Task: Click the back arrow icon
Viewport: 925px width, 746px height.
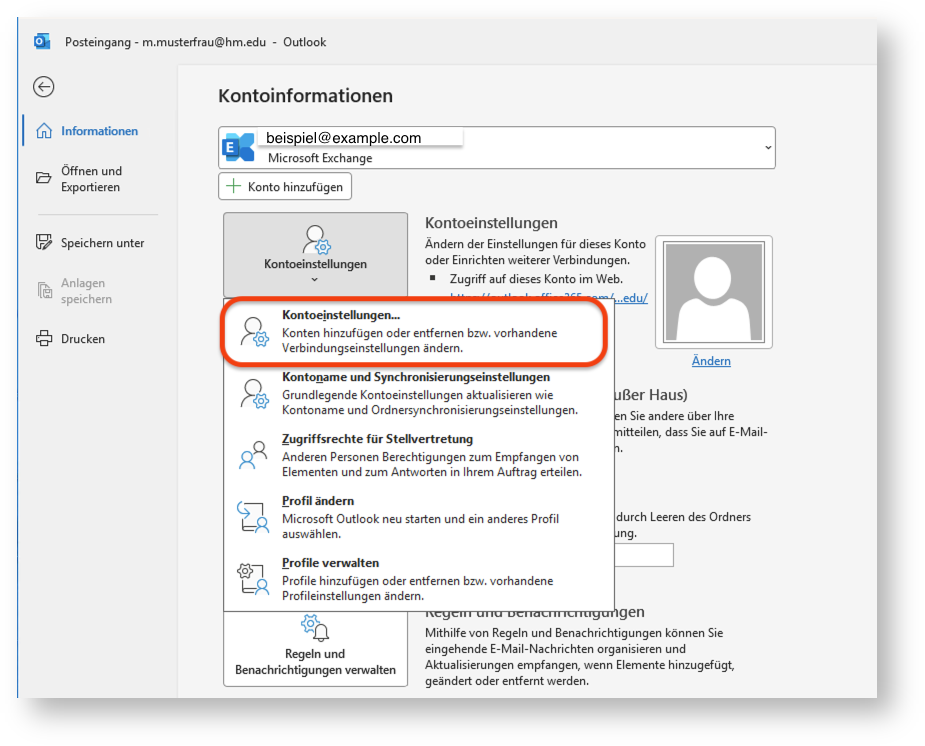Action: click(44, 87)
